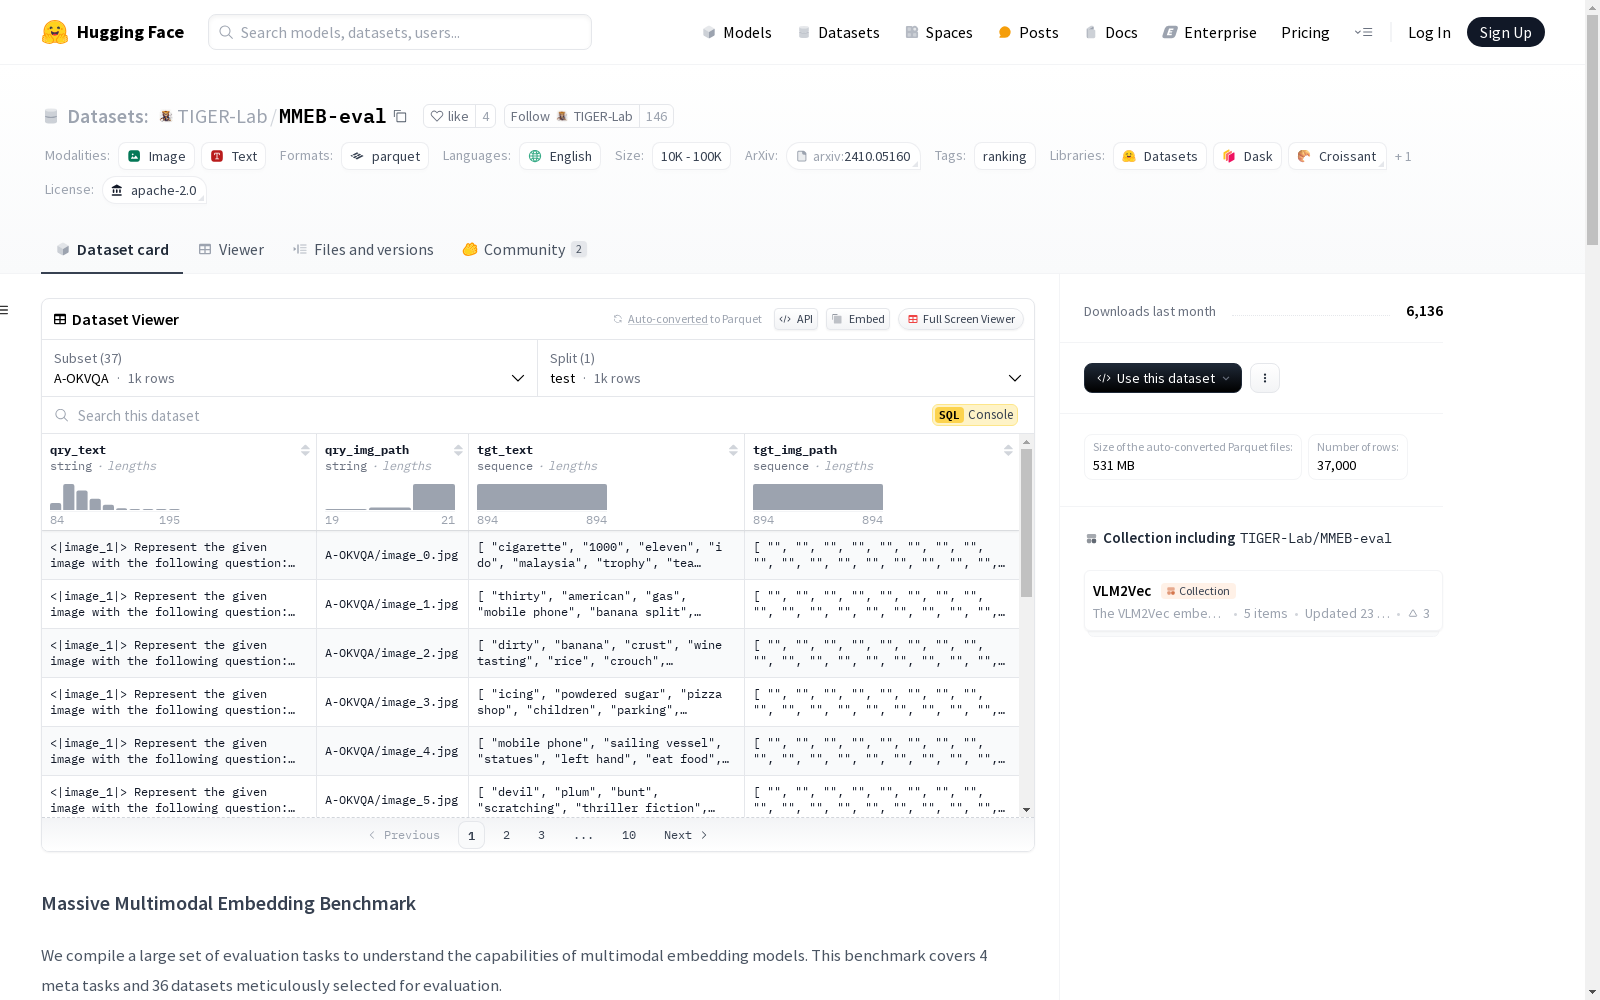
Task: Click the table scrollbar down arrow
Action: coord(1027,810)
